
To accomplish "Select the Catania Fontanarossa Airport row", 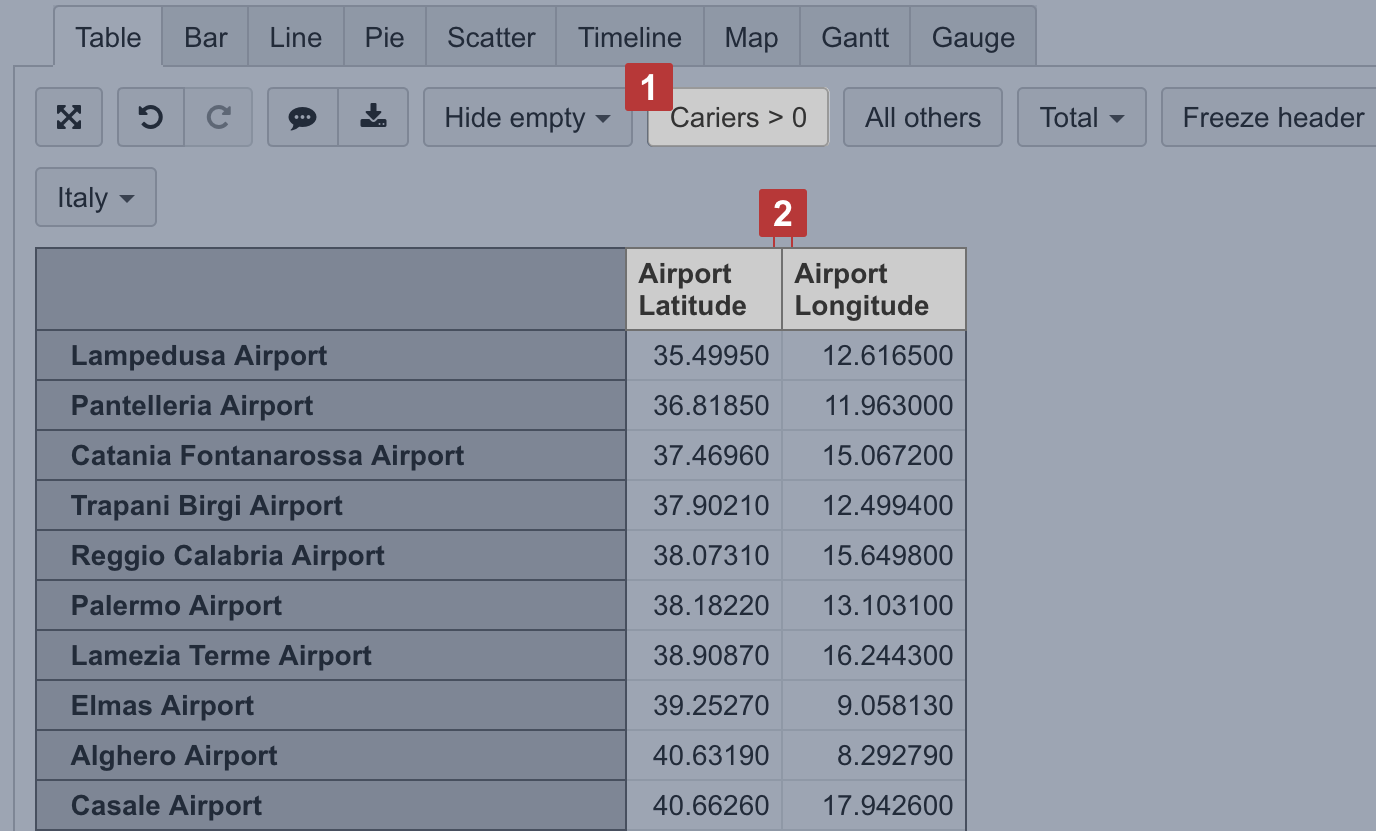I will (267, 456).
